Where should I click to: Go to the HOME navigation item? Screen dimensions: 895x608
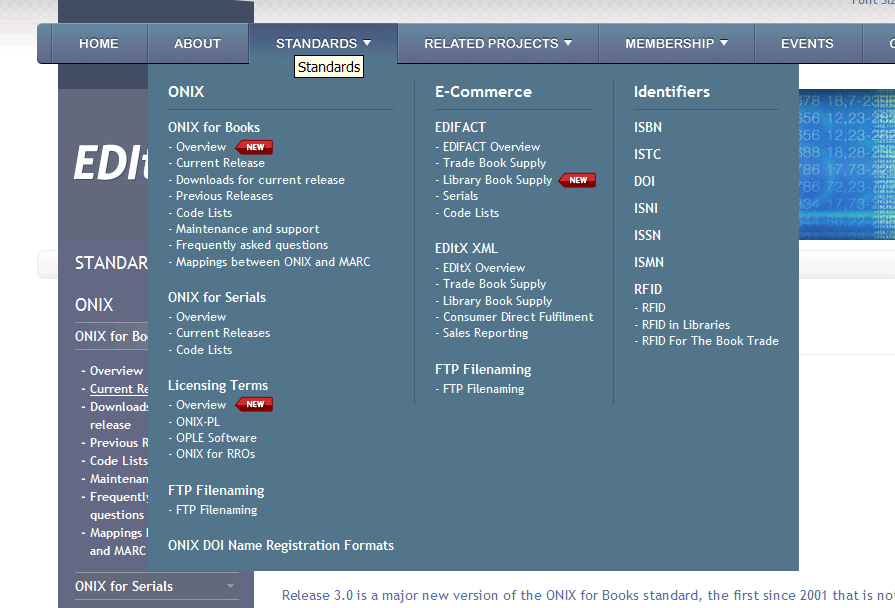click(99, 43)
